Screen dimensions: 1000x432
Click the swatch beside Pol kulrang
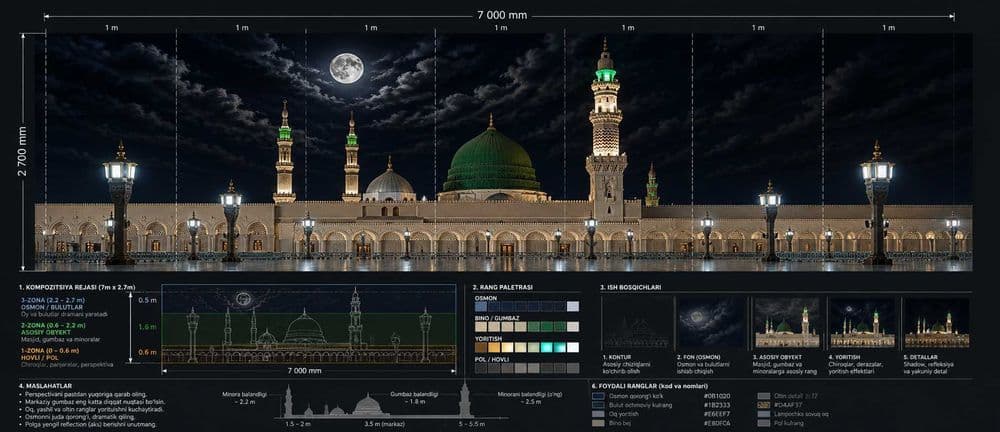[x=763, y=422]
